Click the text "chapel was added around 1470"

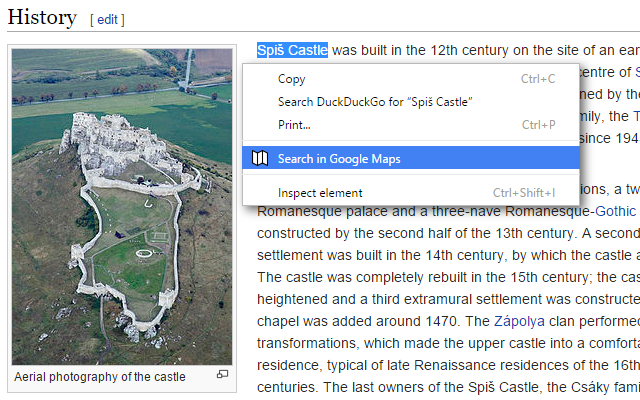tap(356, 322)
